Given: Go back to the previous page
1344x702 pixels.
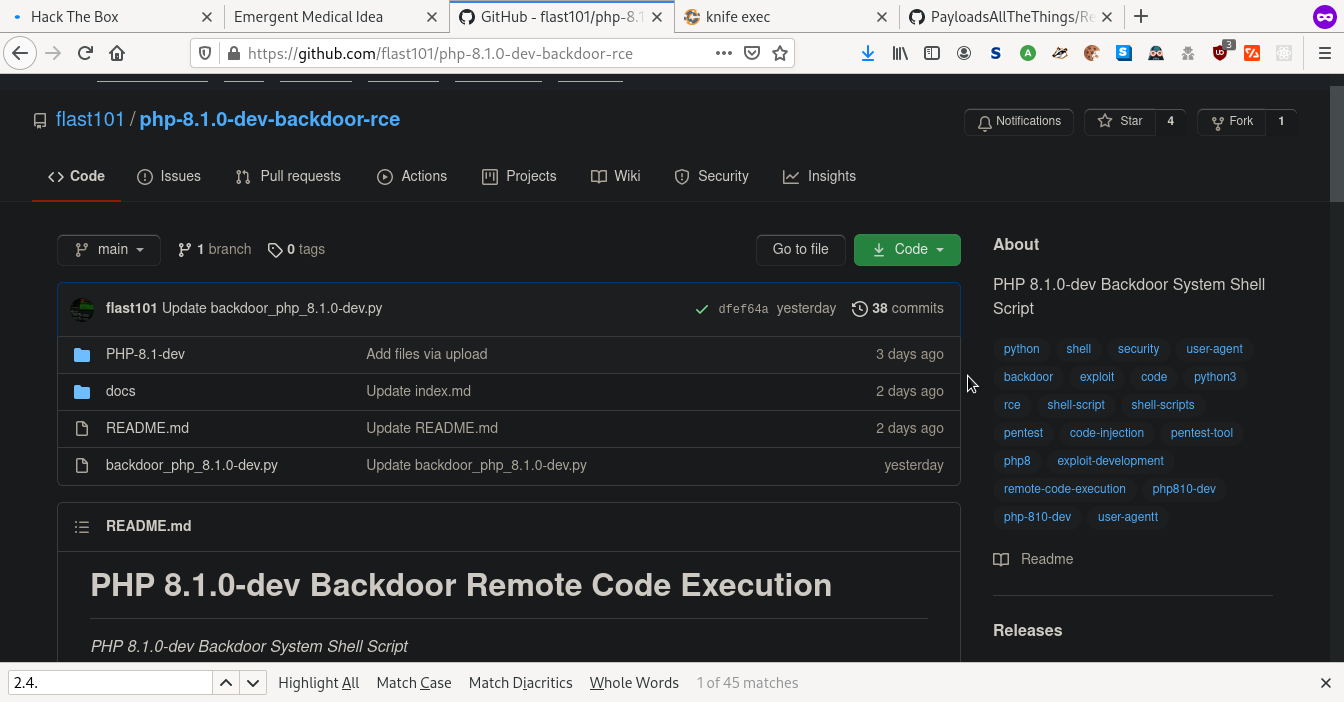Looking at the screenshot, I should 20,54.
